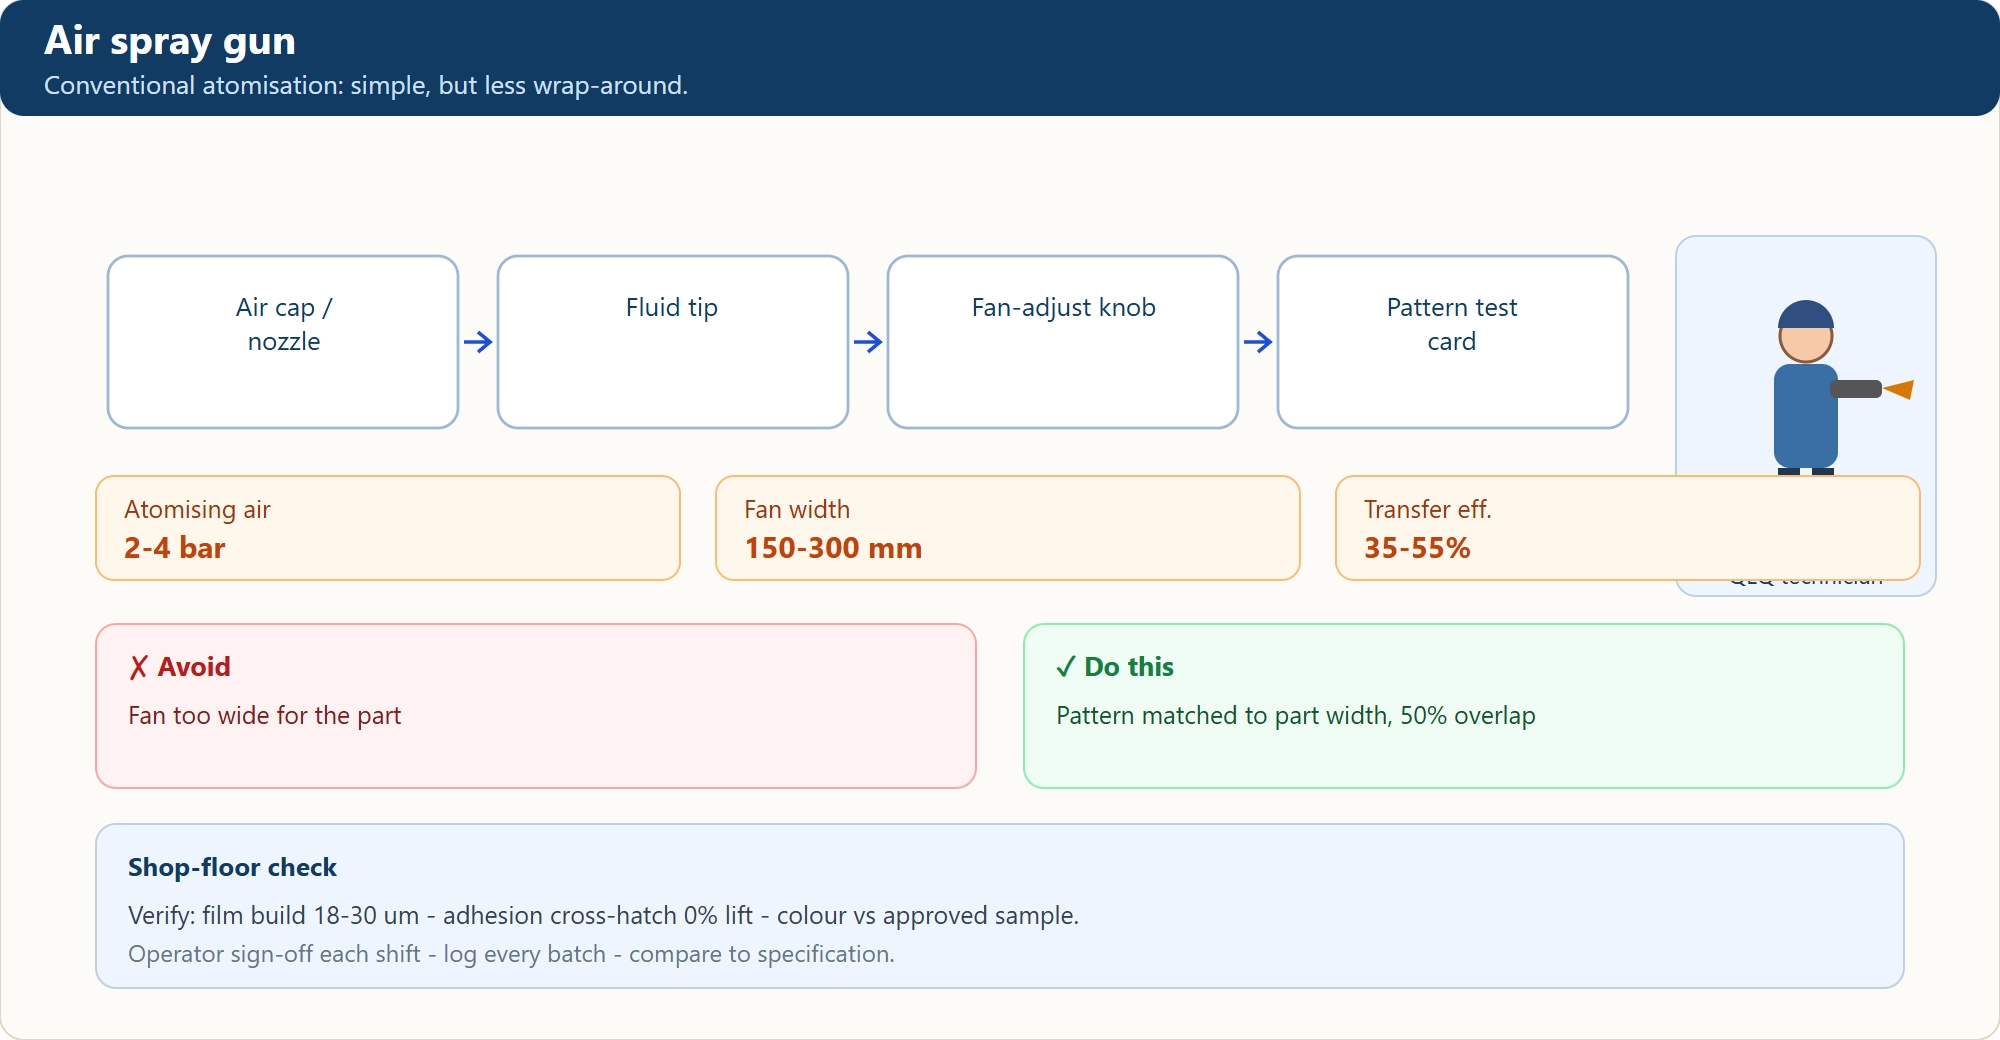Select the Pattern test card box
Viewport: 2000px width, 1040px height.
(x=1453, y=342)
